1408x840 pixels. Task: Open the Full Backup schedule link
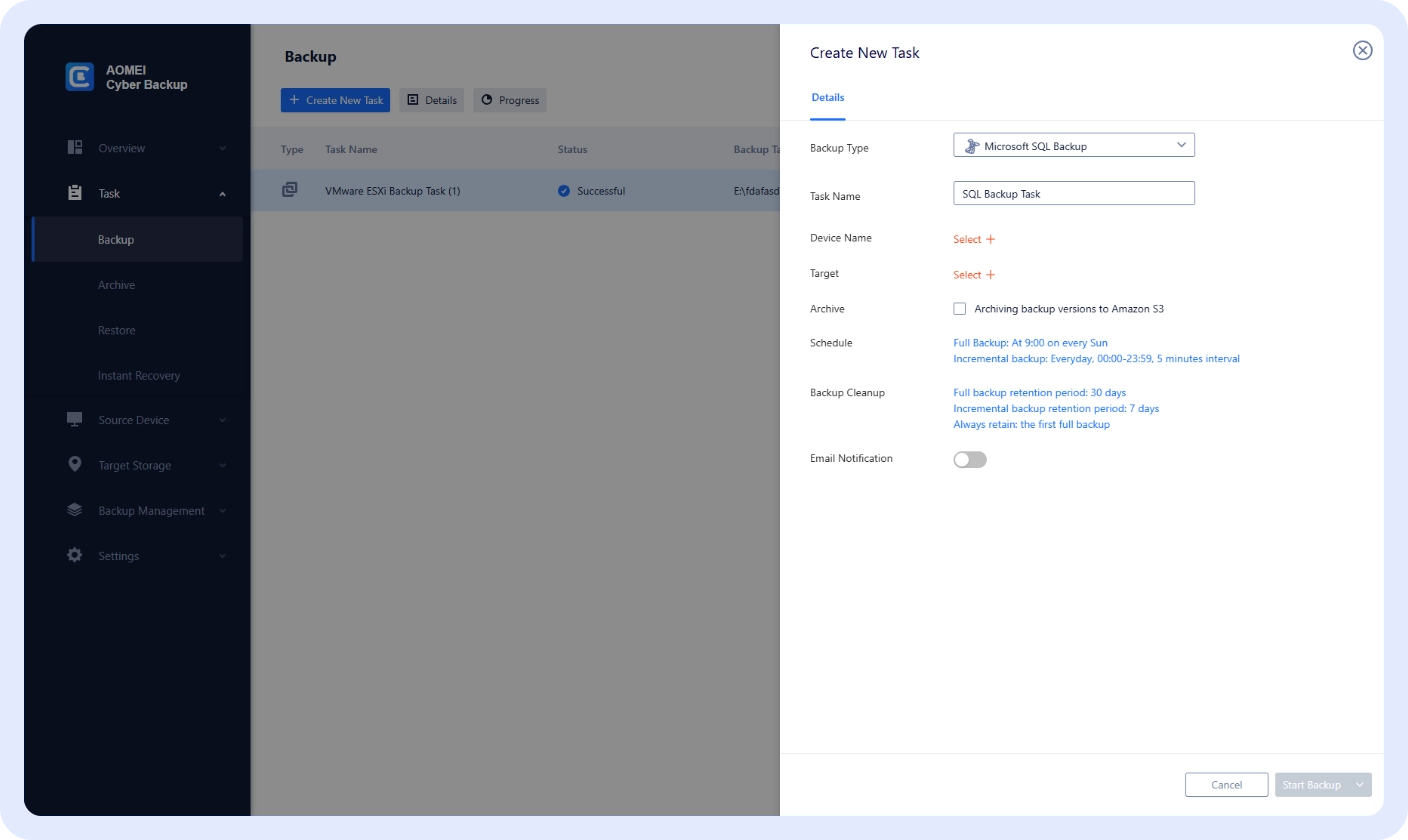1030,343
